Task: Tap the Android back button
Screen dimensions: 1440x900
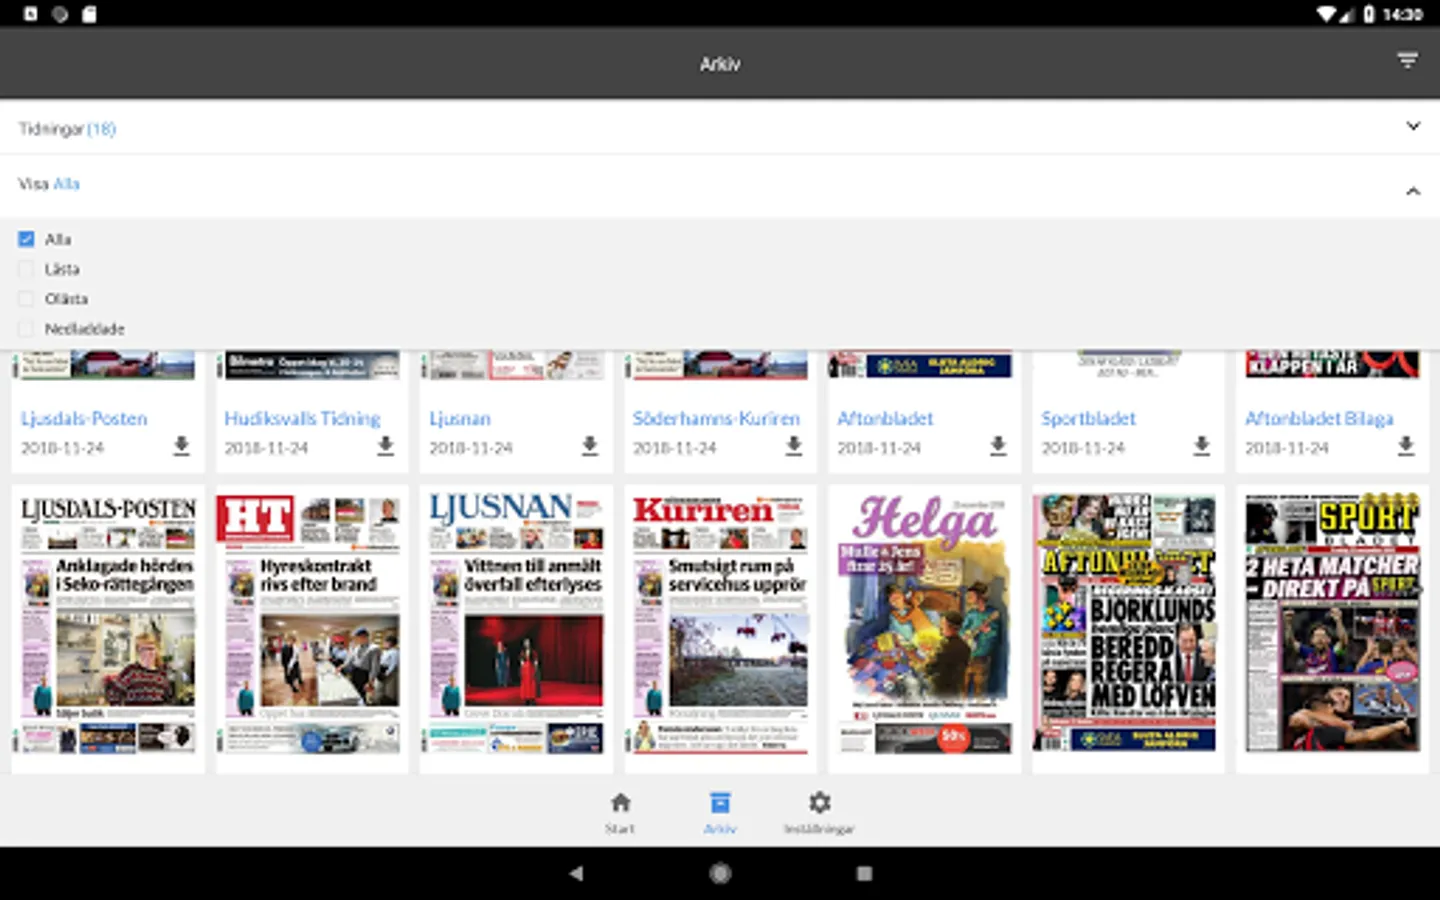Action: pyautogui.click(x=576, y=873)
